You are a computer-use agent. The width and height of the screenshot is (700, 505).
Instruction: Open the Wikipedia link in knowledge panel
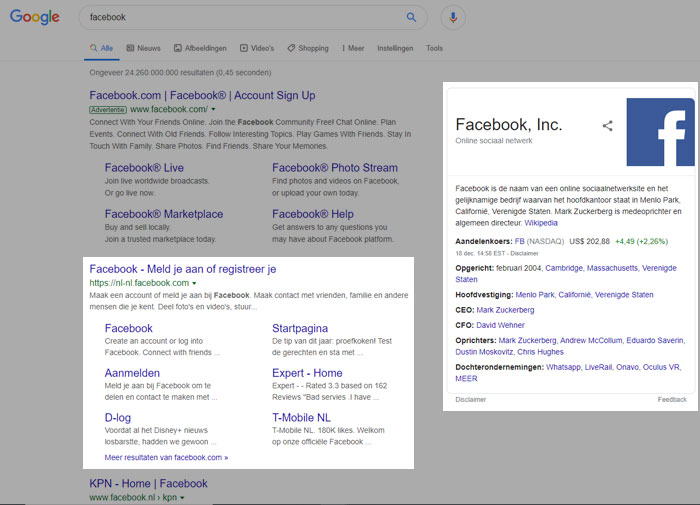(x=541, y=223)
